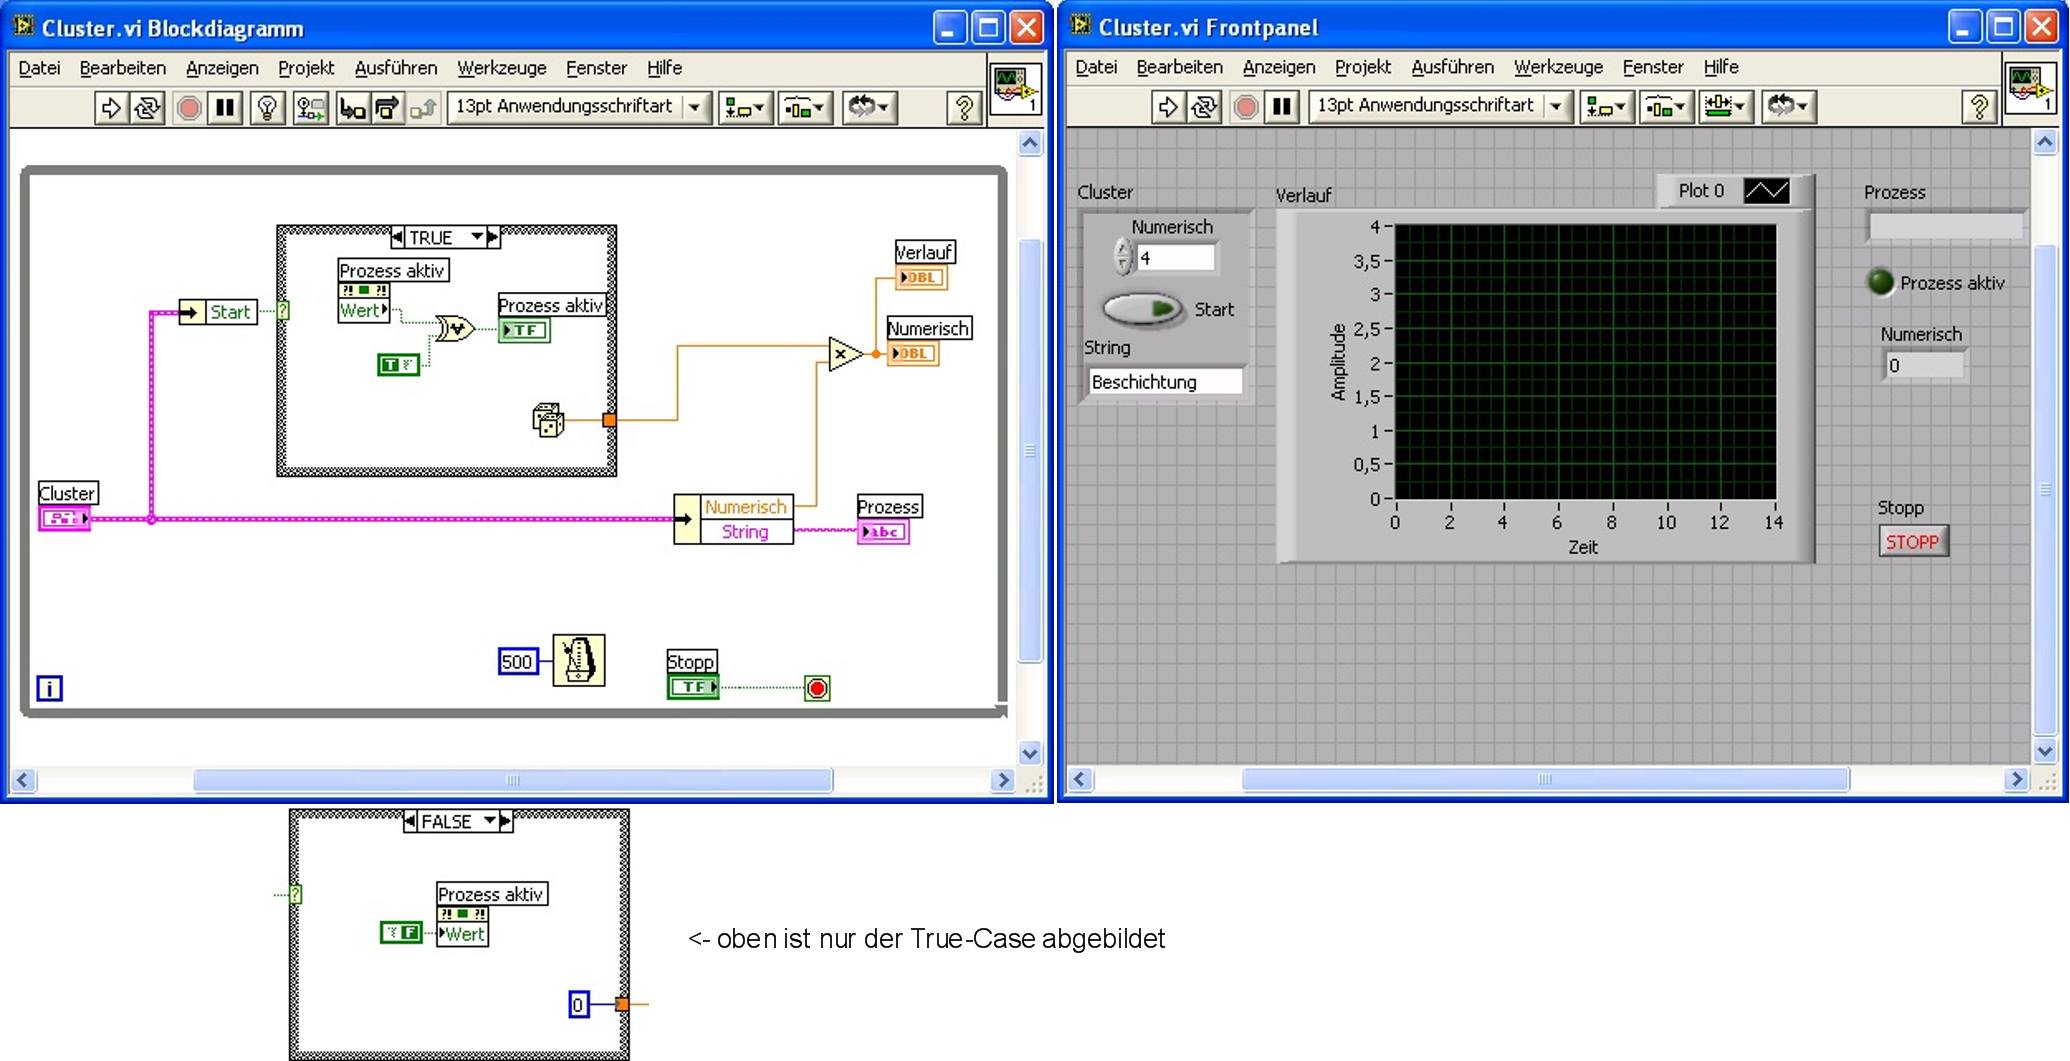Open Werkzeuge menu in Blockdiagramm window

(x=502, y=68)
